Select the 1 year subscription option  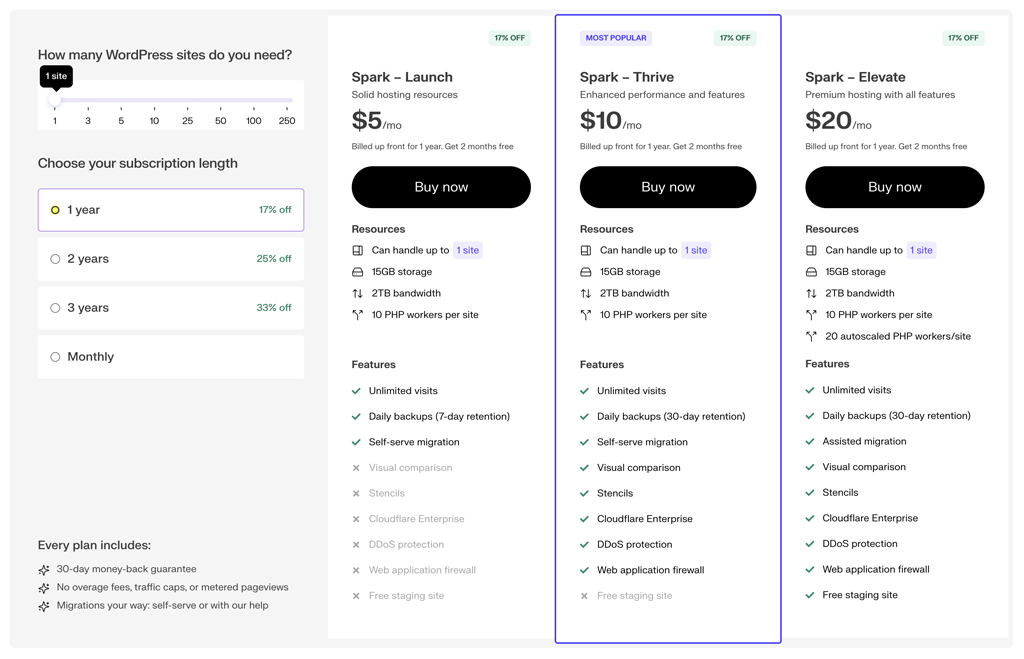(55, 210)
